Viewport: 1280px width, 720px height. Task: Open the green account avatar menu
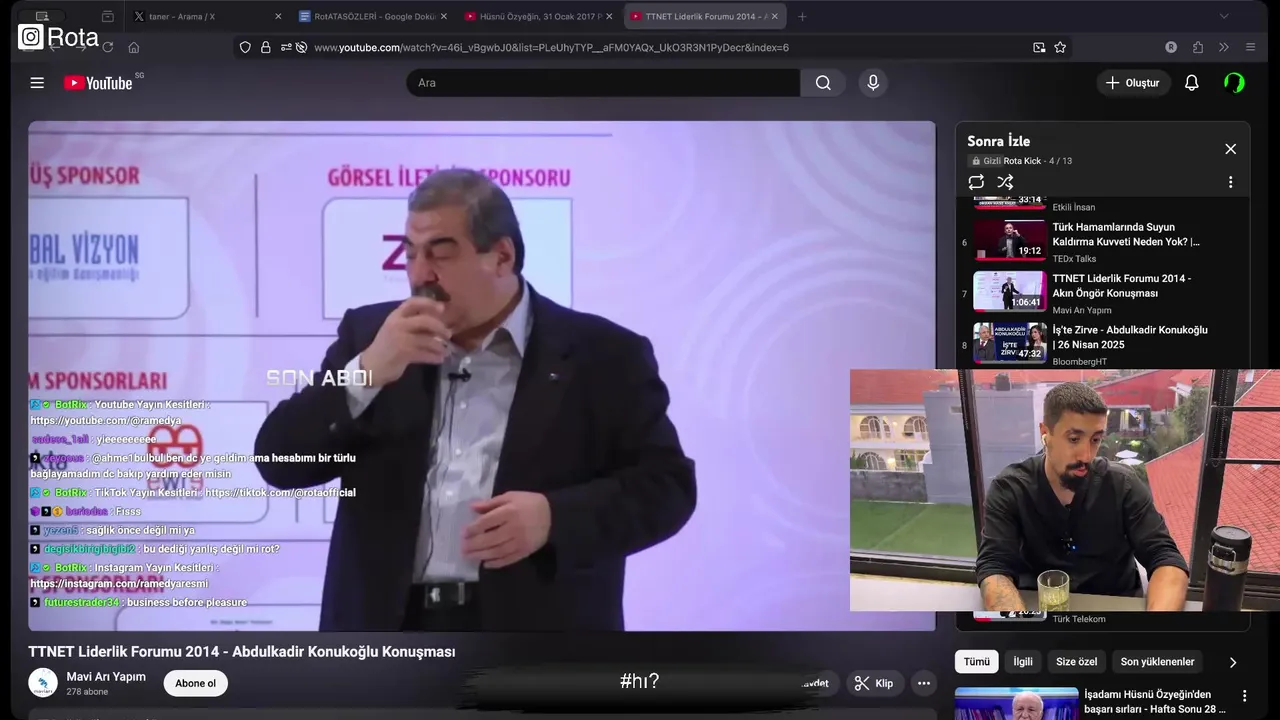click(x=1234, y=83)
